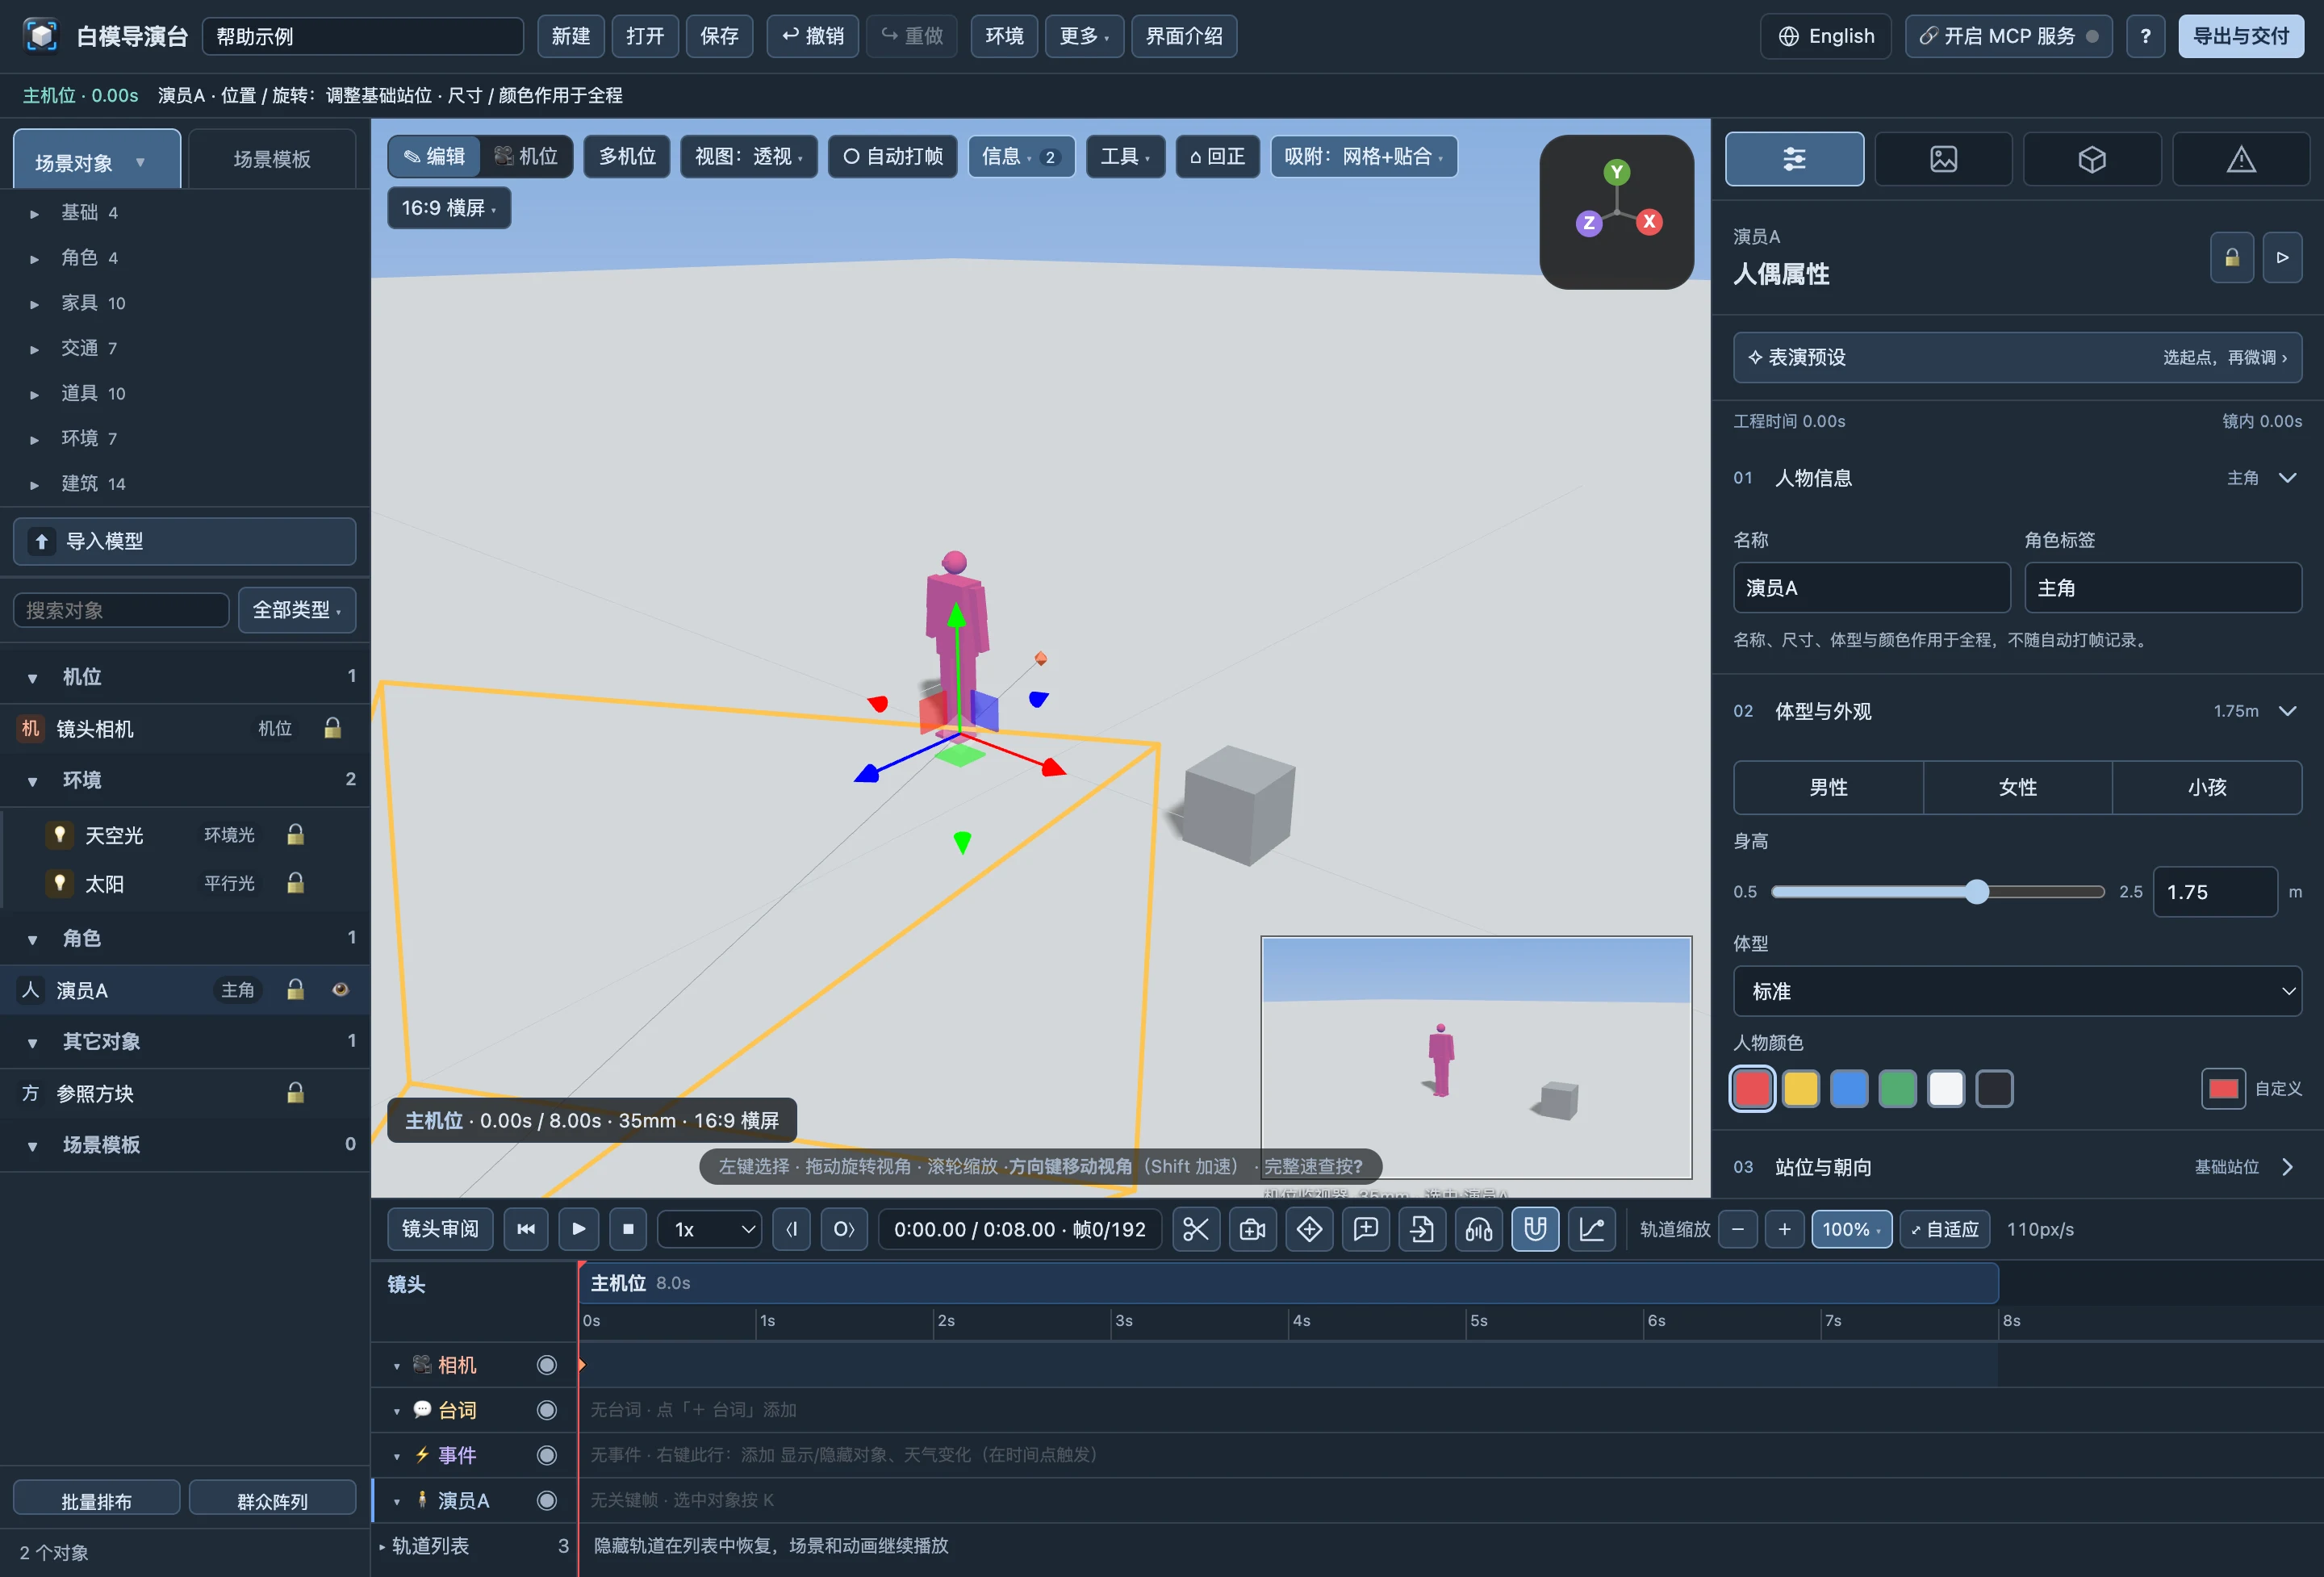The image size is (2324, 1577).
Task: Click the add comment bubble icon
Action: coord(1365,1229)
